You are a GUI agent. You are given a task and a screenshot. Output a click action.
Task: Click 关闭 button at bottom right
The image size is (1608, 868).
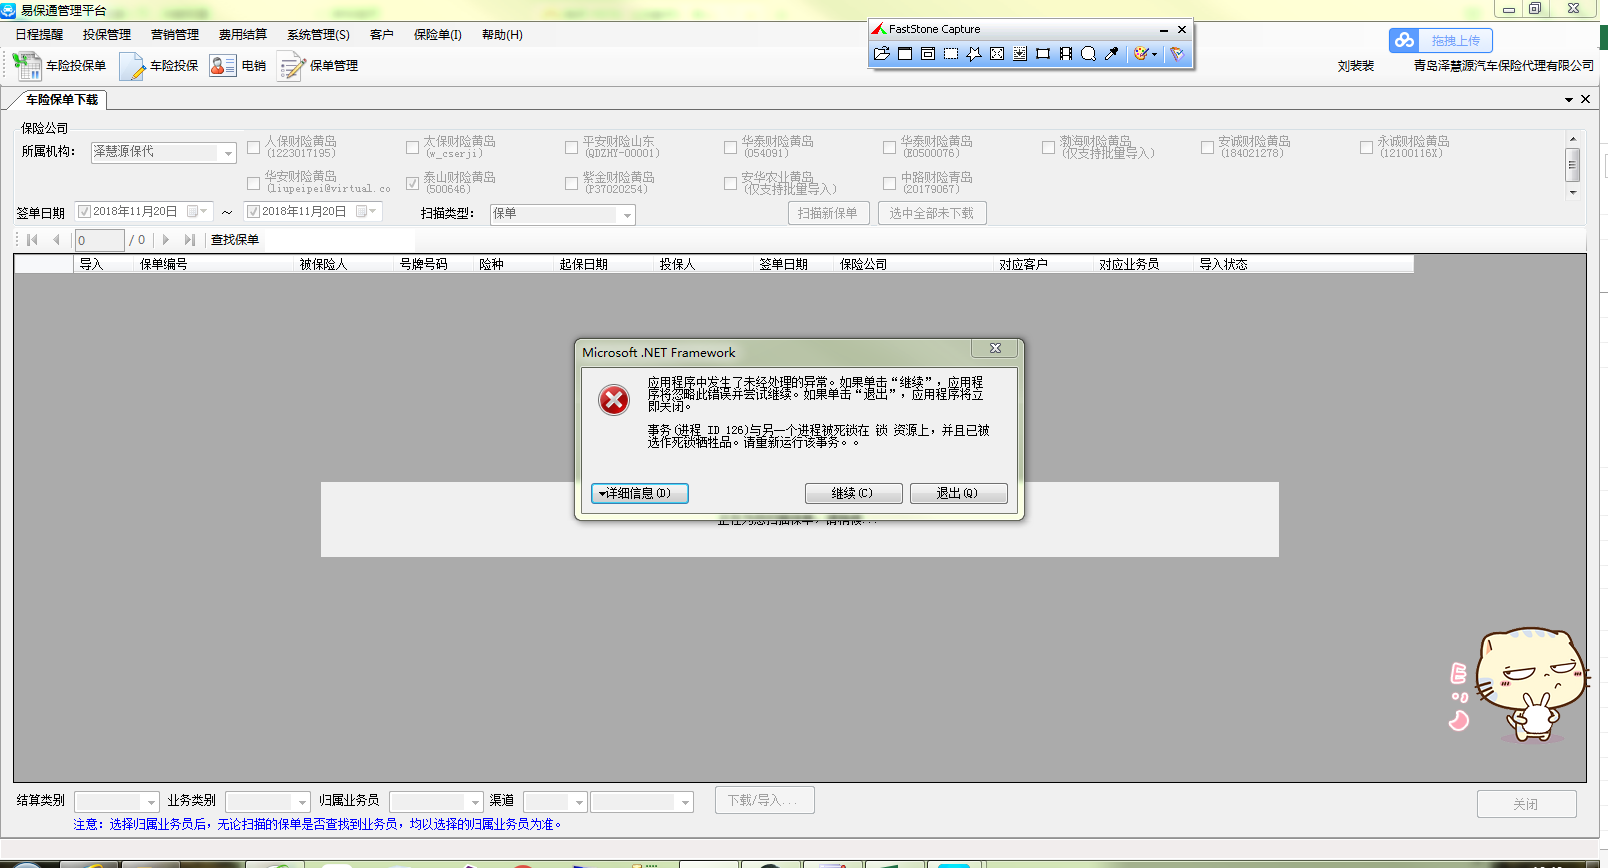point(1526,804)
